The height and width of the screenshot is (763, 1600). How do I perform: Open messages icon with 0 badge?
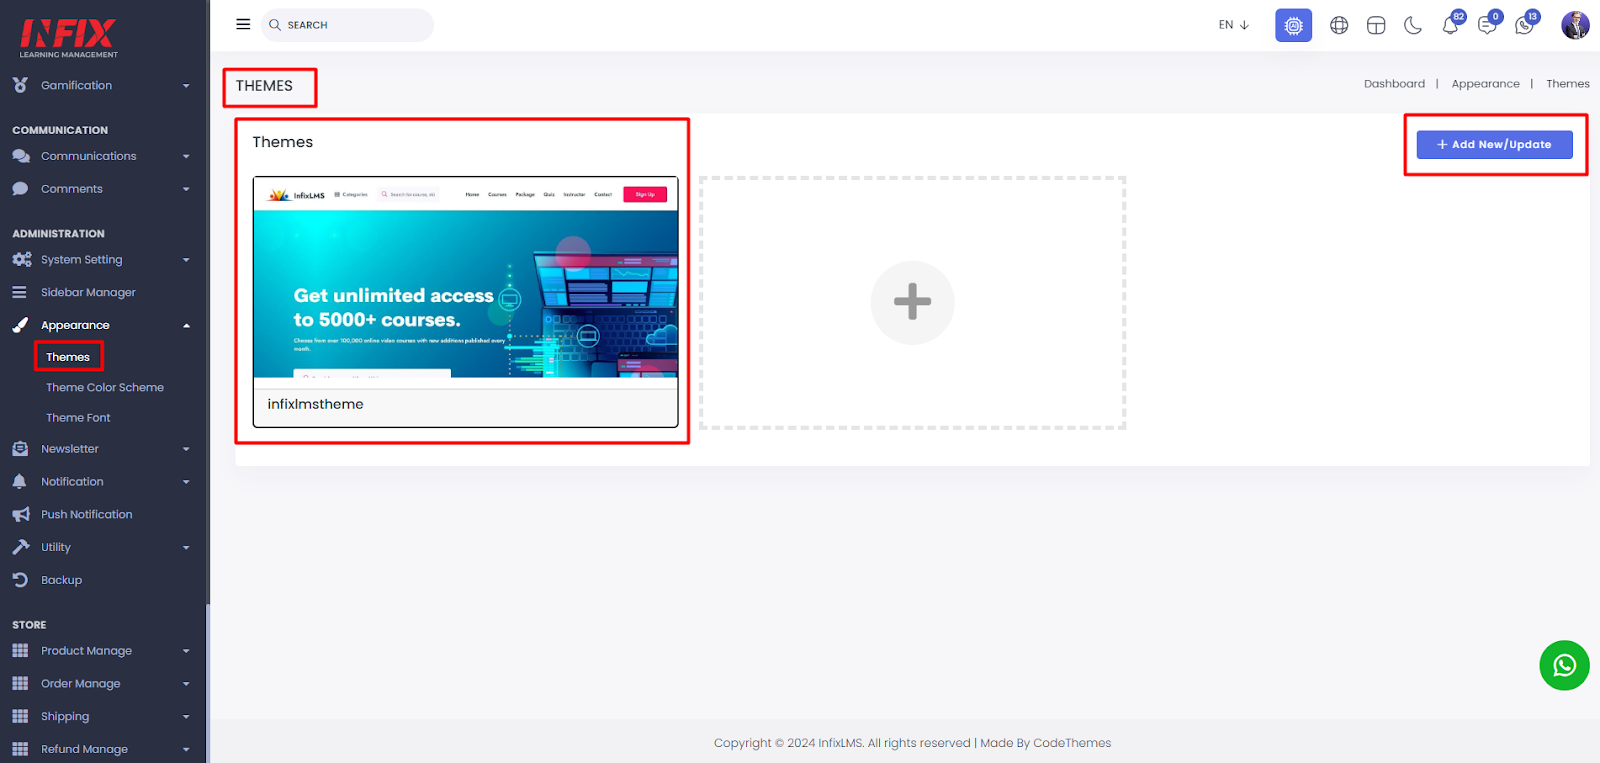point(1488,24)
